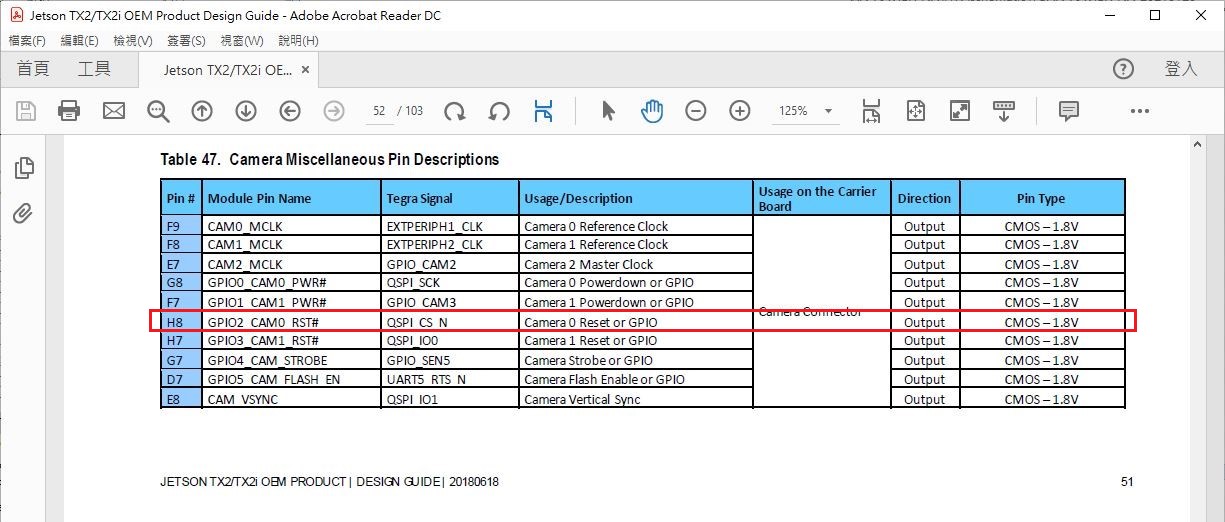Click Table 47 caption heading

330,159
